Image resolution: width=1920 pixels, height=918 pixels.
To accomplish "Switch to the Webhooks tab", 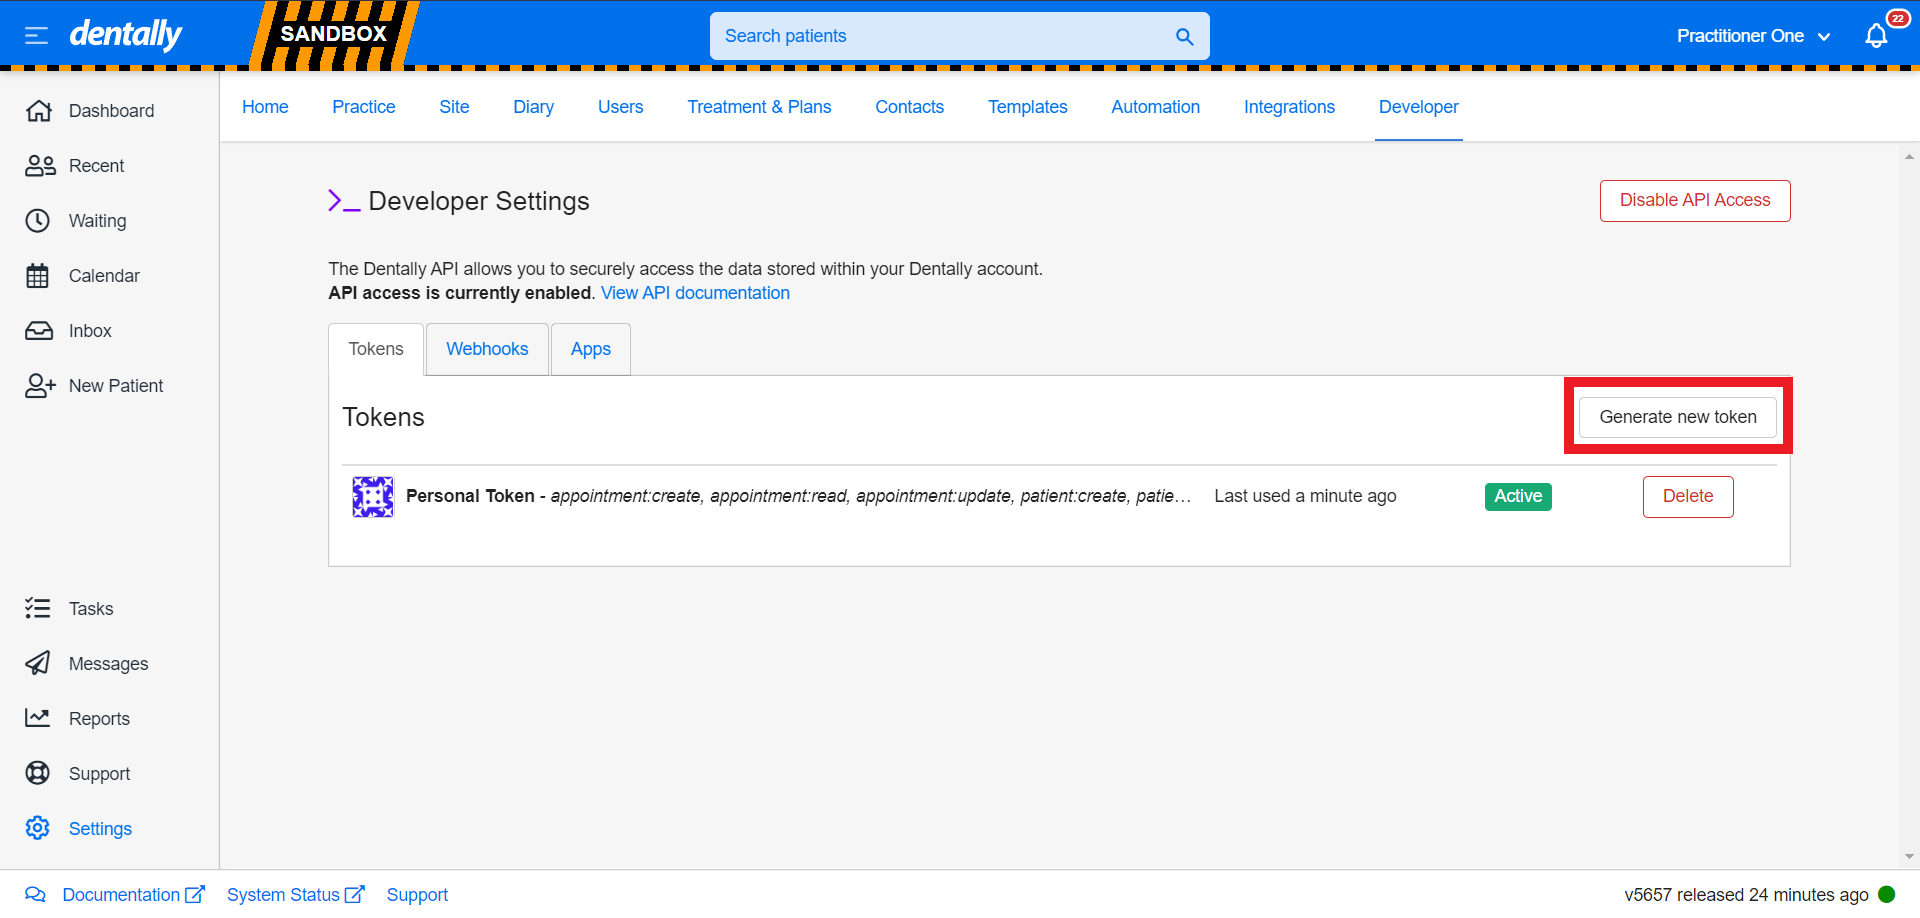I will pos(487,349).
